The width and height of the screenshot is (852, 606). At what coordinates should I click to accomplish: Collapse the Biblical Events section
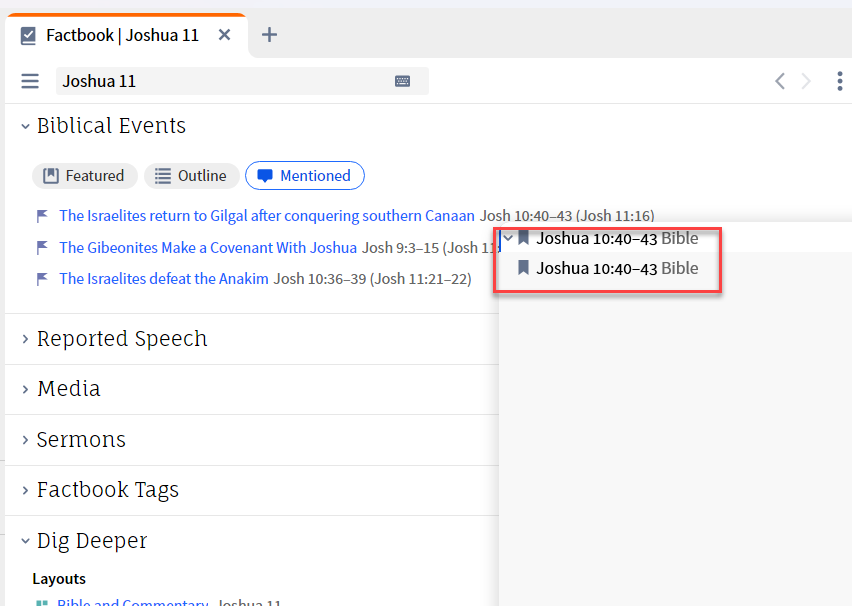point(23,126)
